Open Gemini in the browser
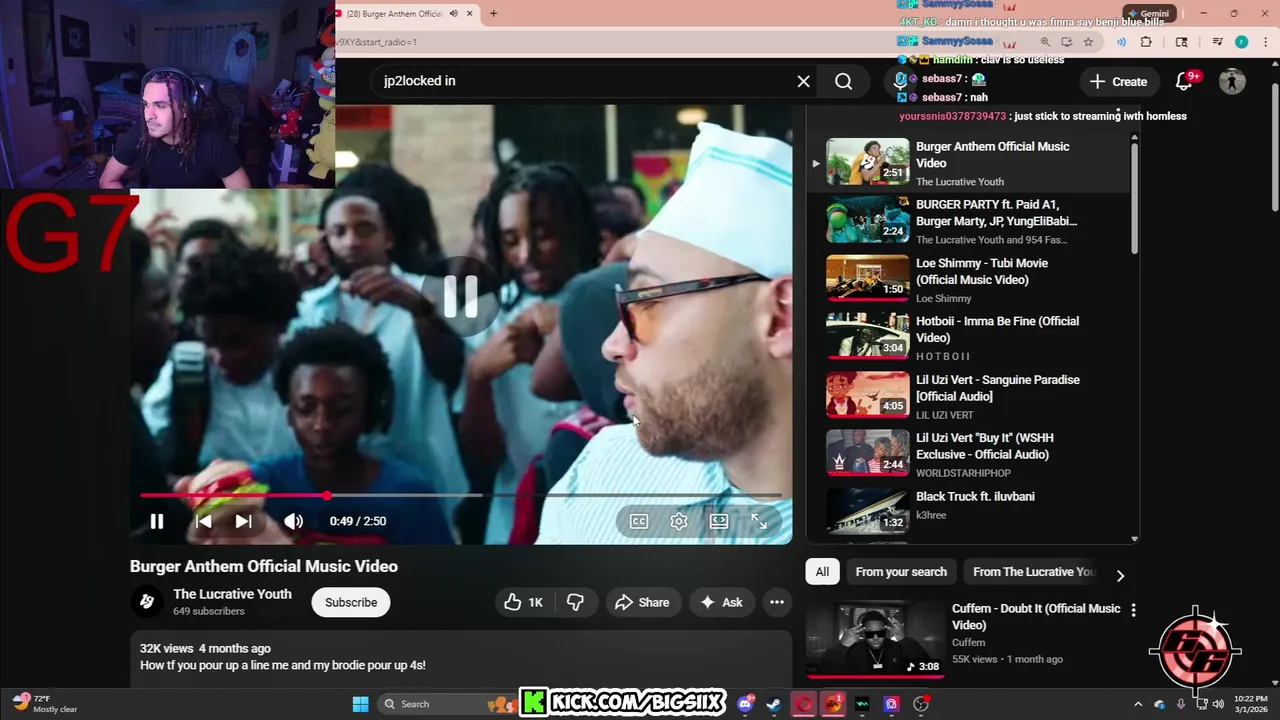The height and width of the screenshot is (720, 1280). tap(1147, 13)
